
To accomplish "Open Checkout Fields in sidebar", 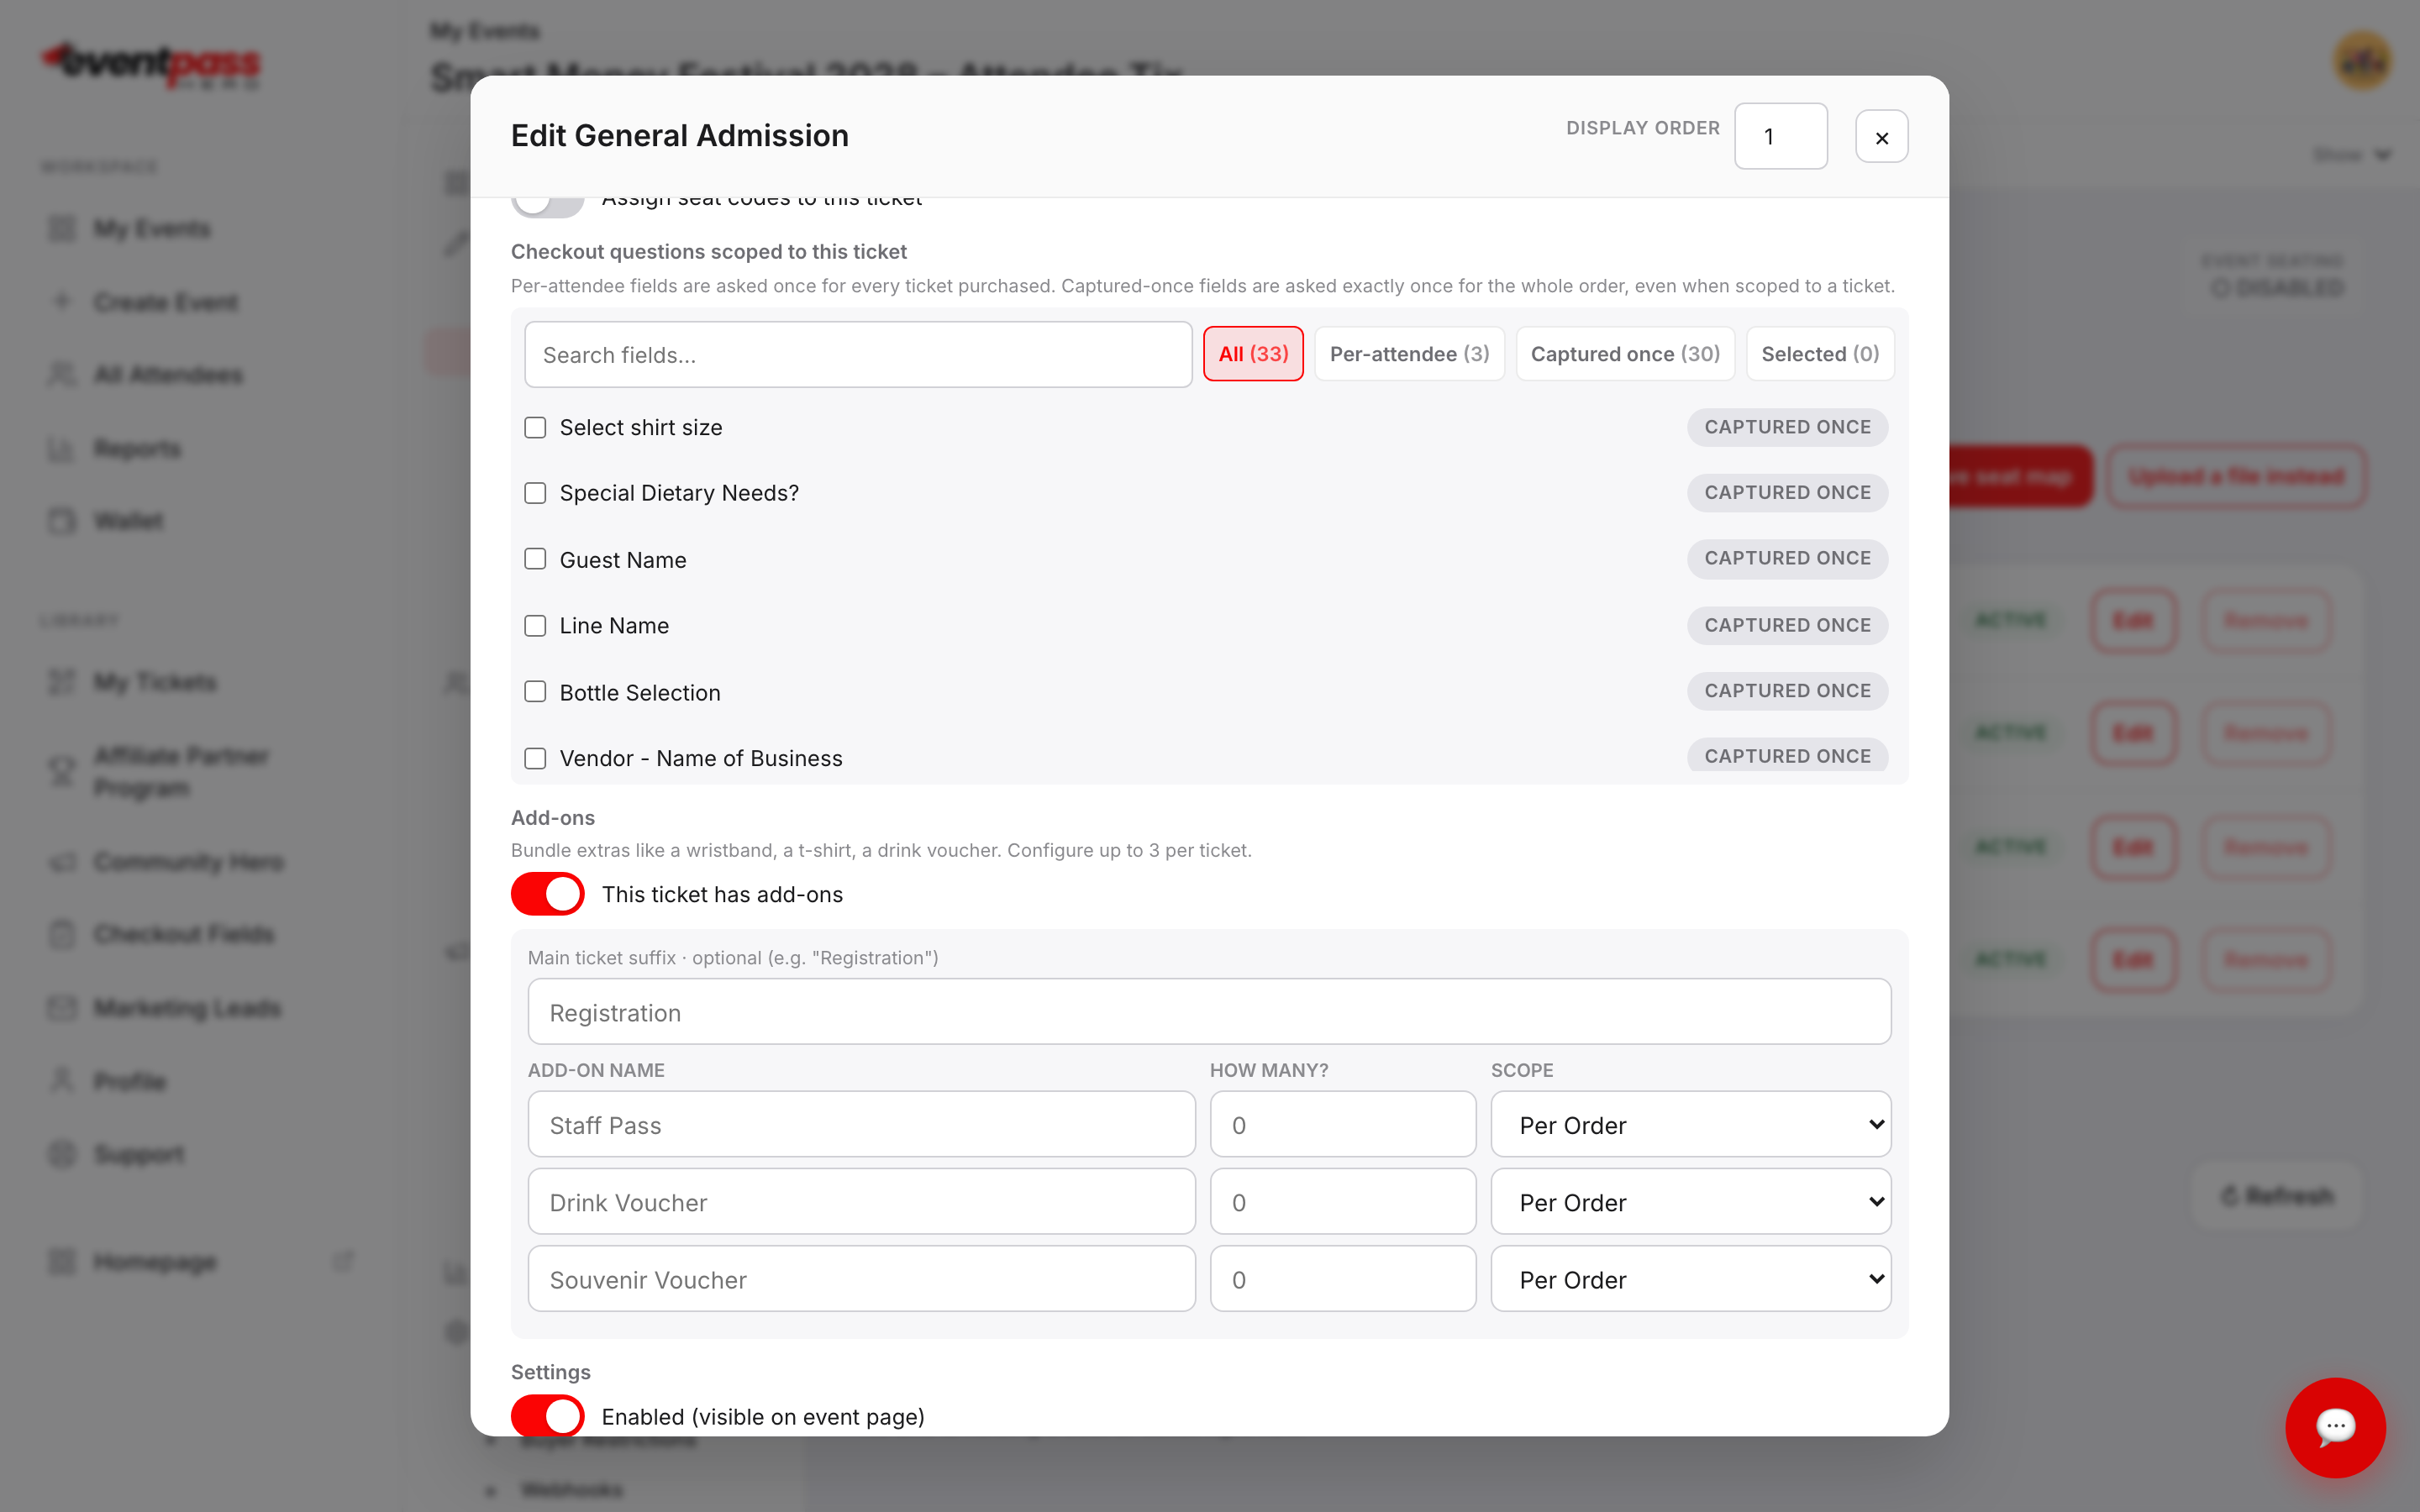I will [x=184, y=934].
